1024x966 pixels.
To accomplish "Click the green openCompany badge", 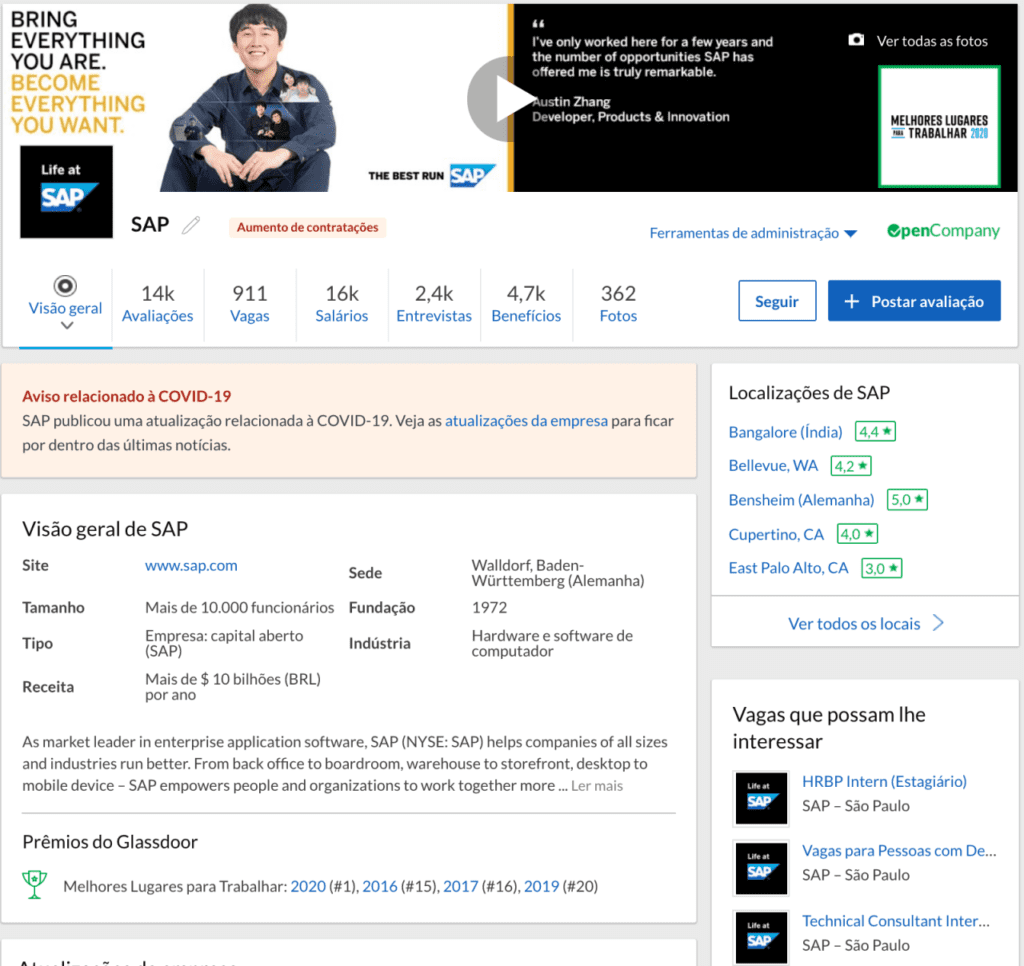I will point(941,231).
